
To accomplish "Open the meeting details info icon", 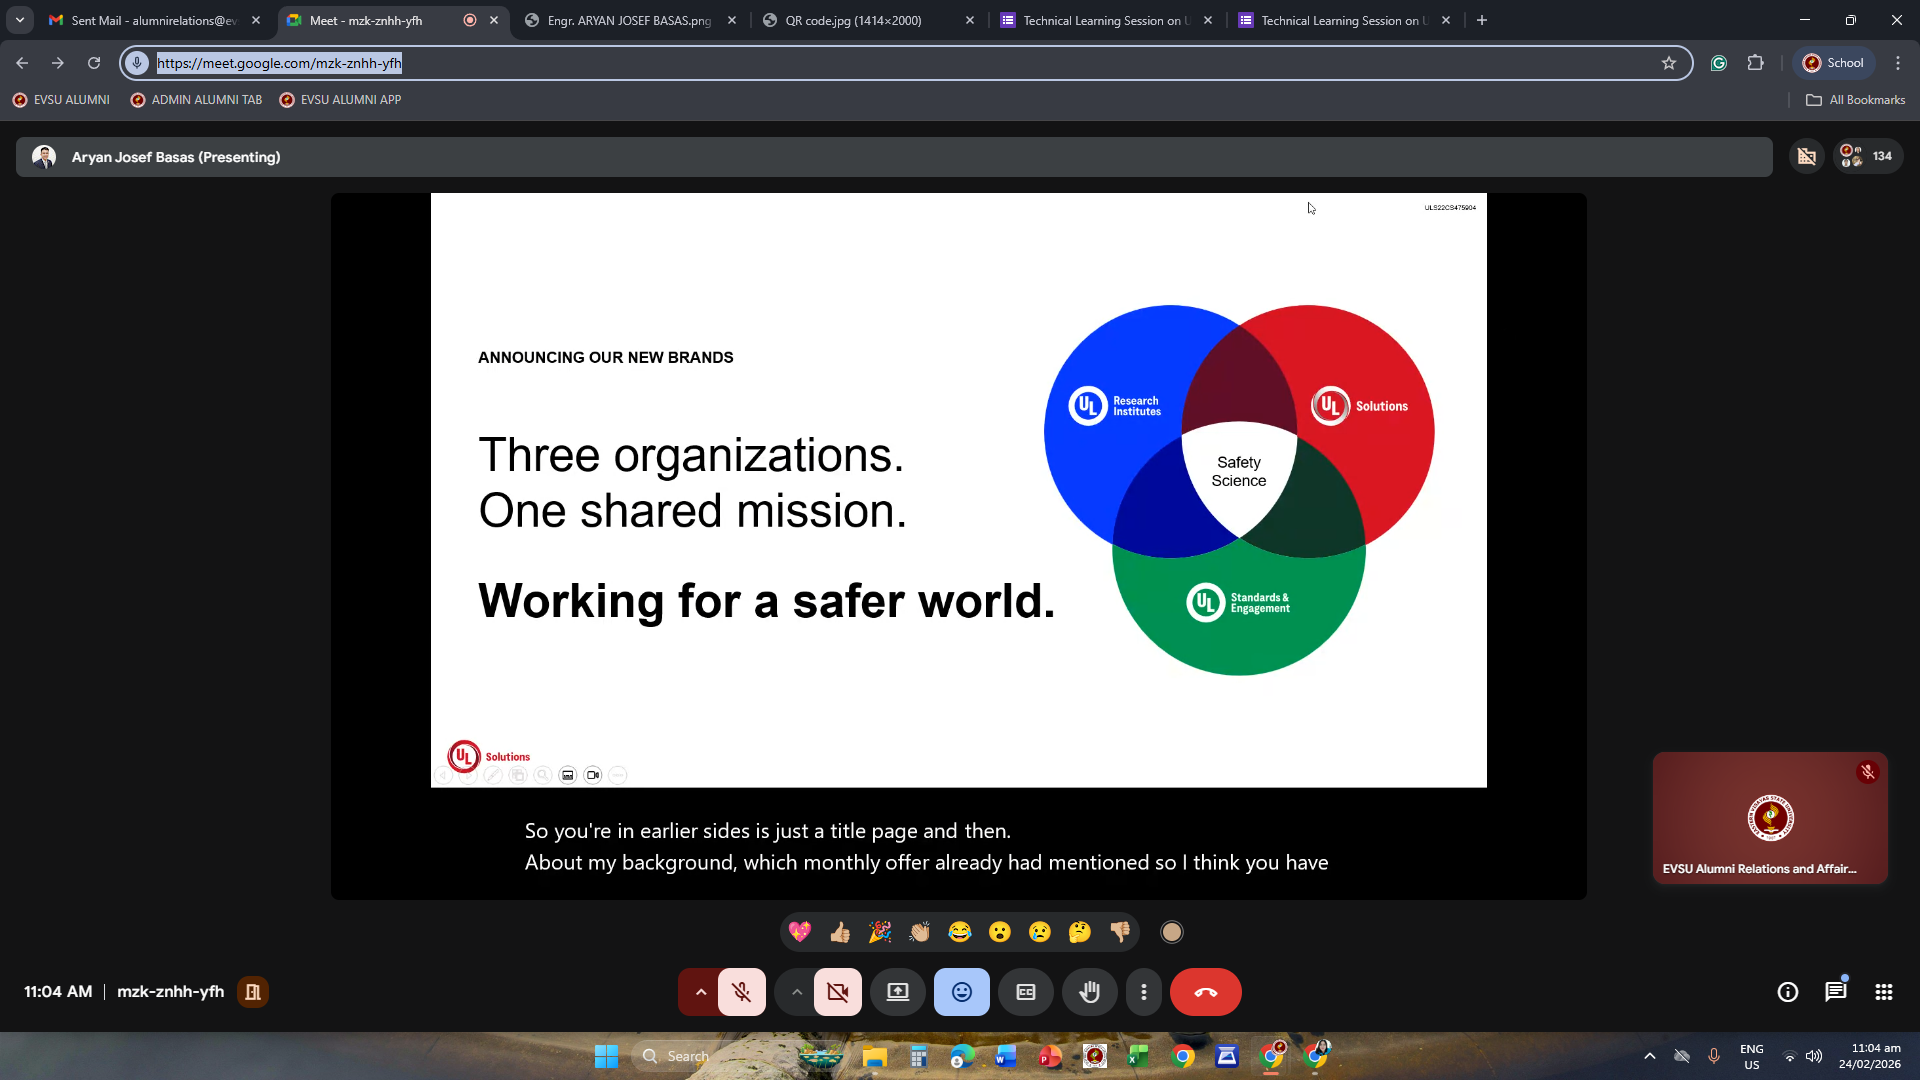I will coord(1787,992).
